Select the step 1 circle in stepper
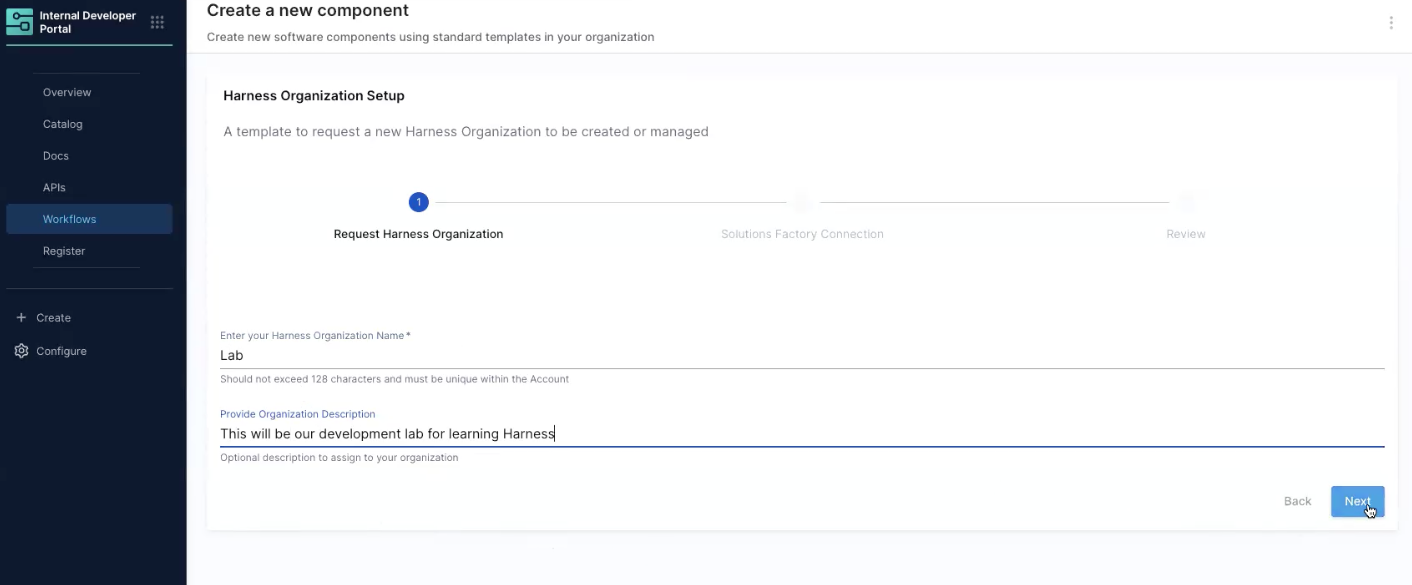This screenshot has width=1412, height=585. 418,203
